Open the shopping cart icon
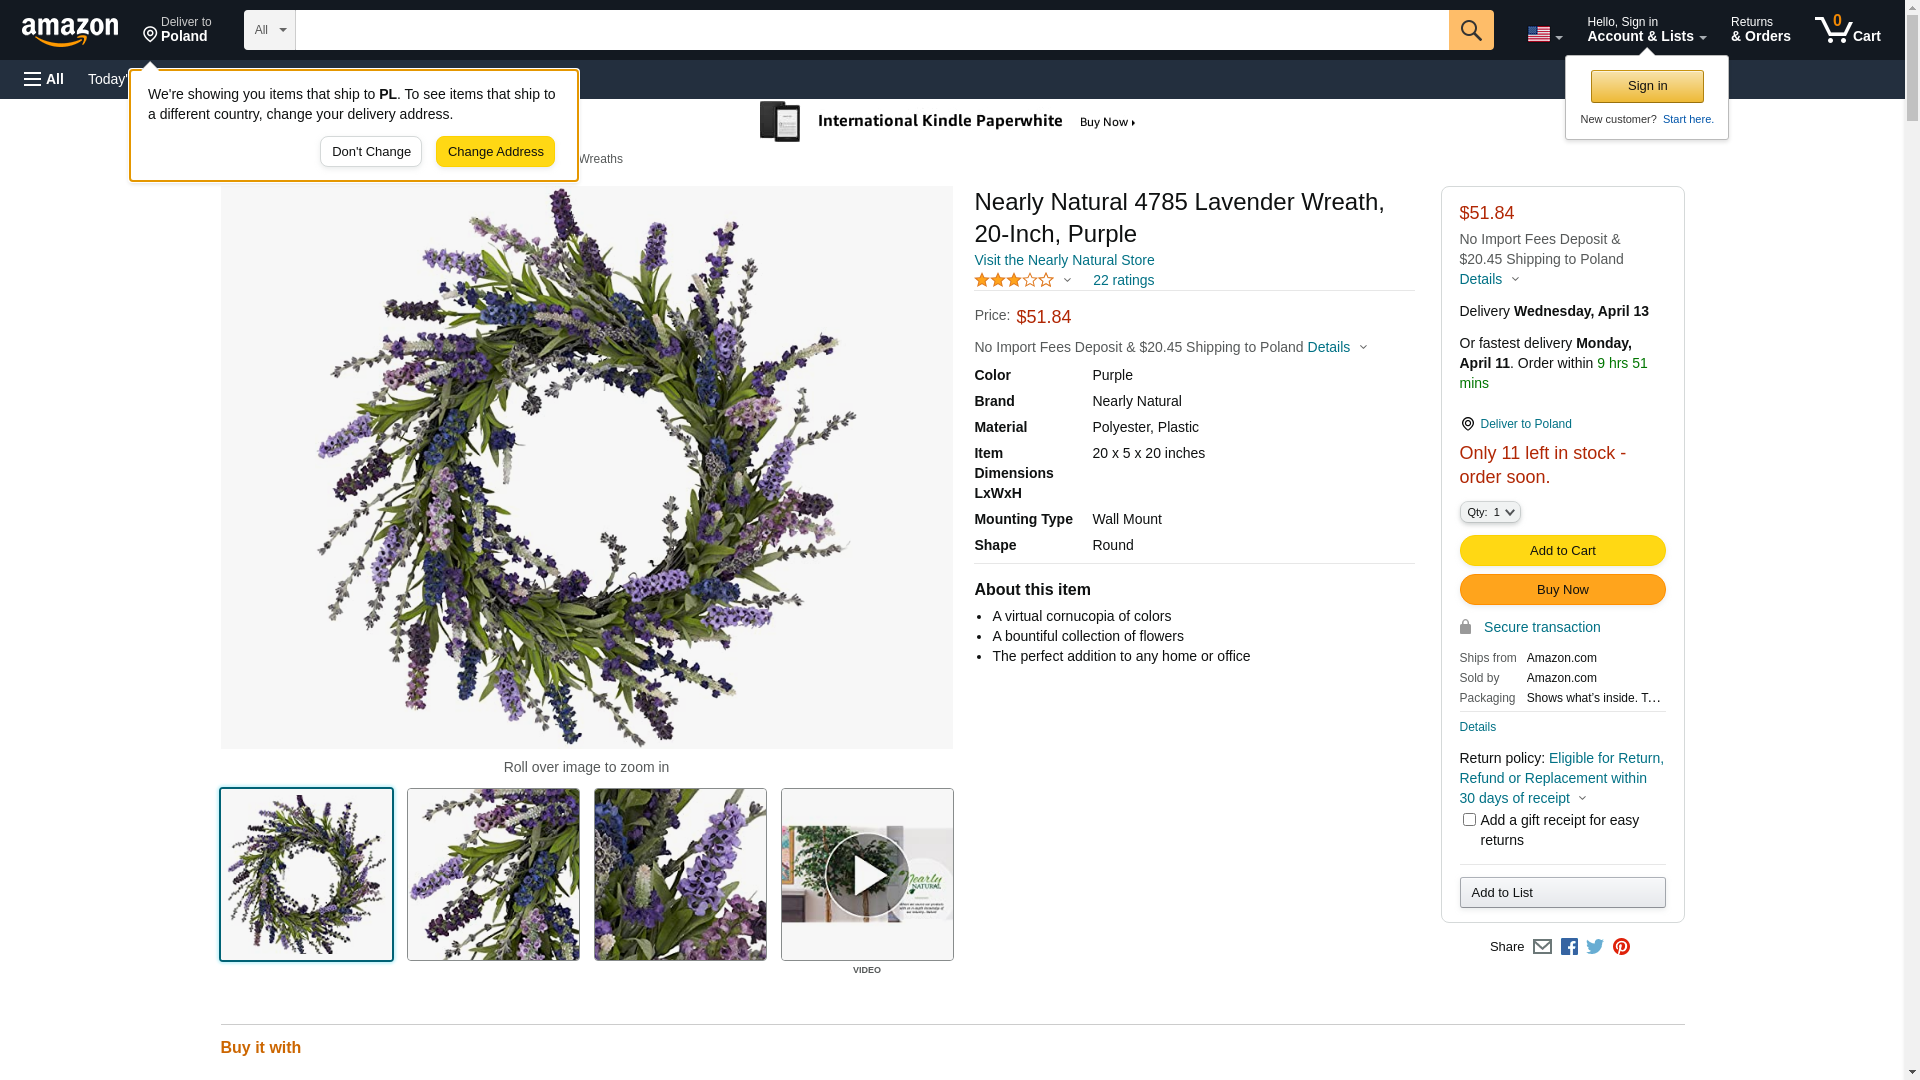This screenshot has width=1920, height=1080. [1847, 30]
